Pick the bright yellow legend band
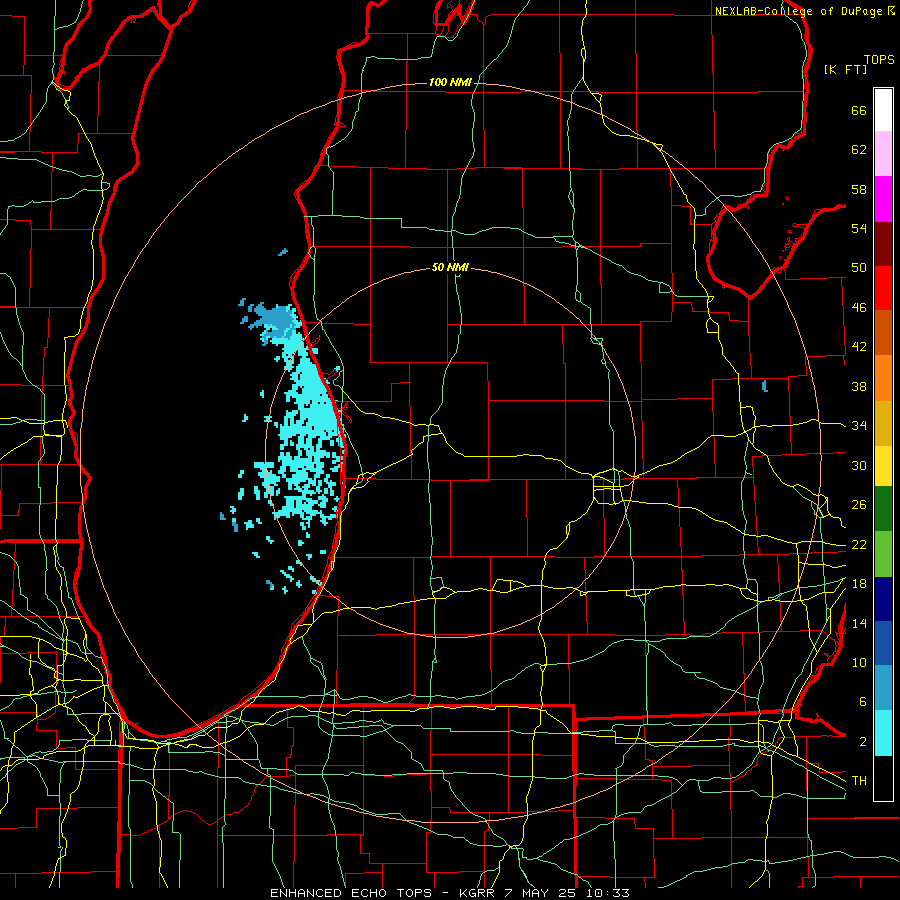Image resolution: width=900 pixels, height=900 pixels. [x=883, y=466]
